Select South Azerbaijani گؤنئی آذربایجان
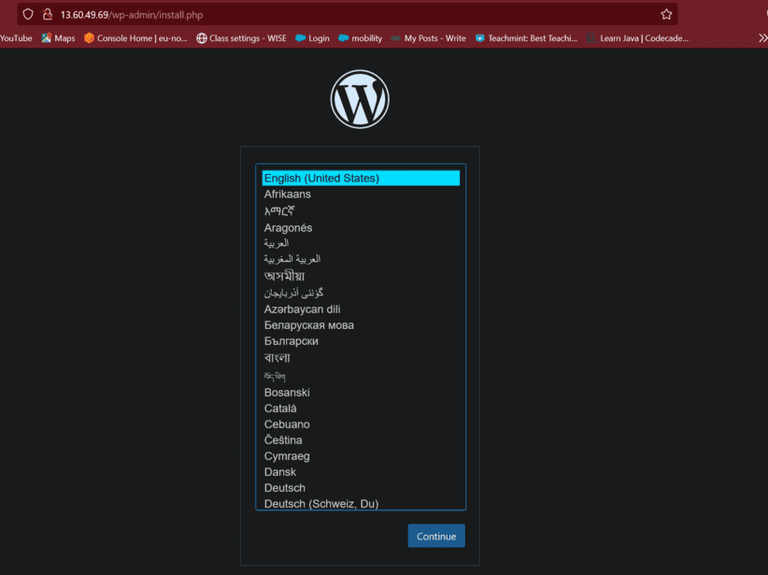This screenshot has width=768, height=575. coord(361,293)
